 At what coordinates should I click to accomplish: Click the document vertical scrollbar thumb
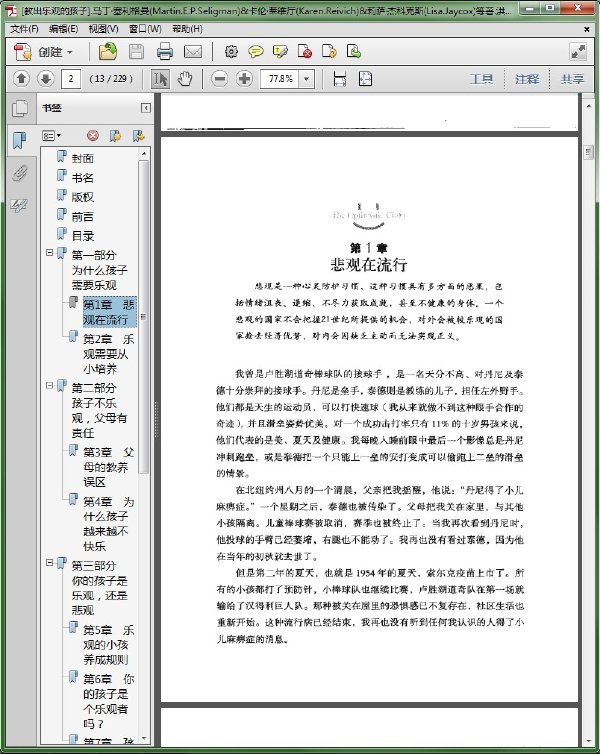tap(588, 152)
